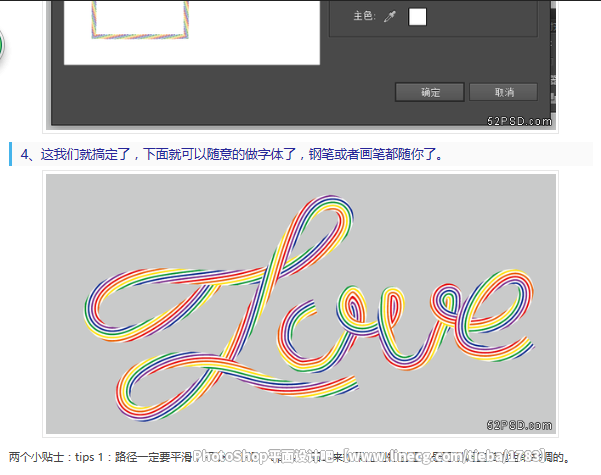Viewport: 601px width, 475px height.
Task: Click the rainbow square preview in dialog
Action: [140, 20]
